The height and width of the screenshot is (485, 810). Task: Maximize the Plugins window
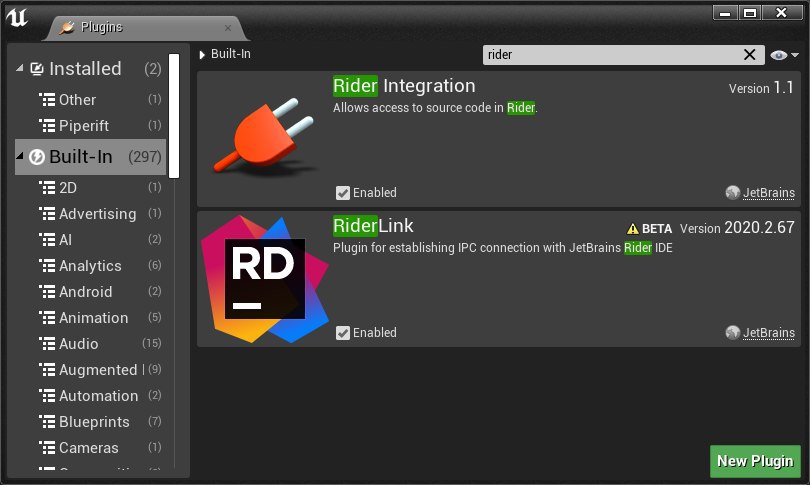[750, 12]
